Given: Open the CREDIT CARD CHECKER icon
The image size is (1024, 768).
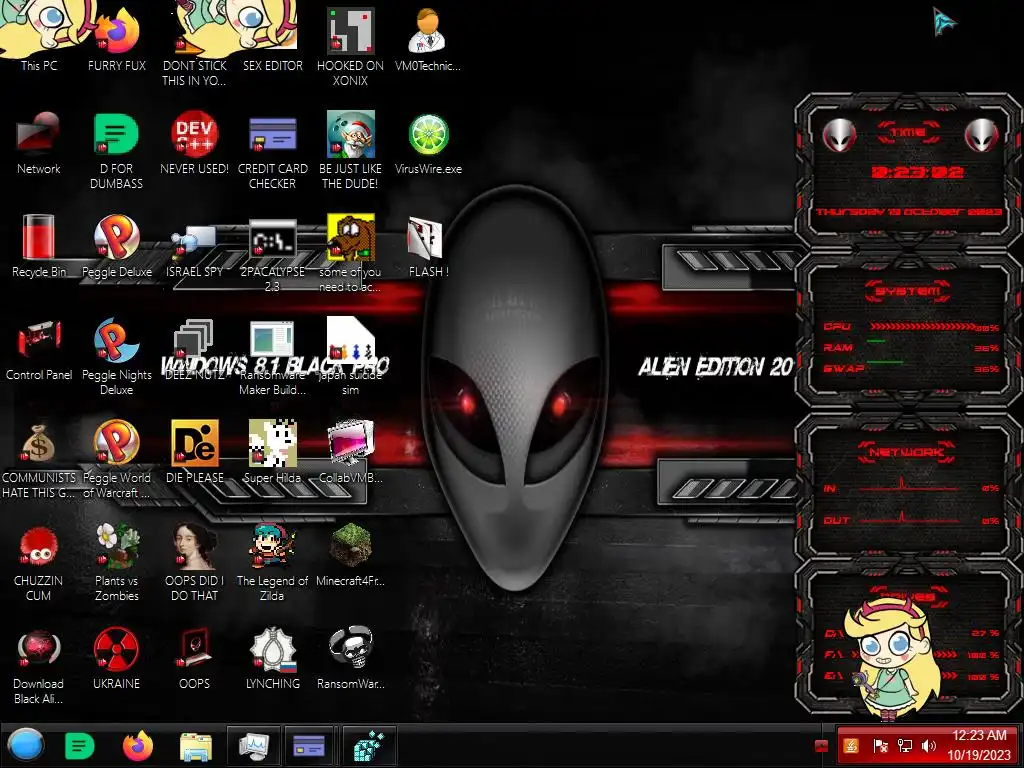Looking at the screenshot, I should [272, 149].
